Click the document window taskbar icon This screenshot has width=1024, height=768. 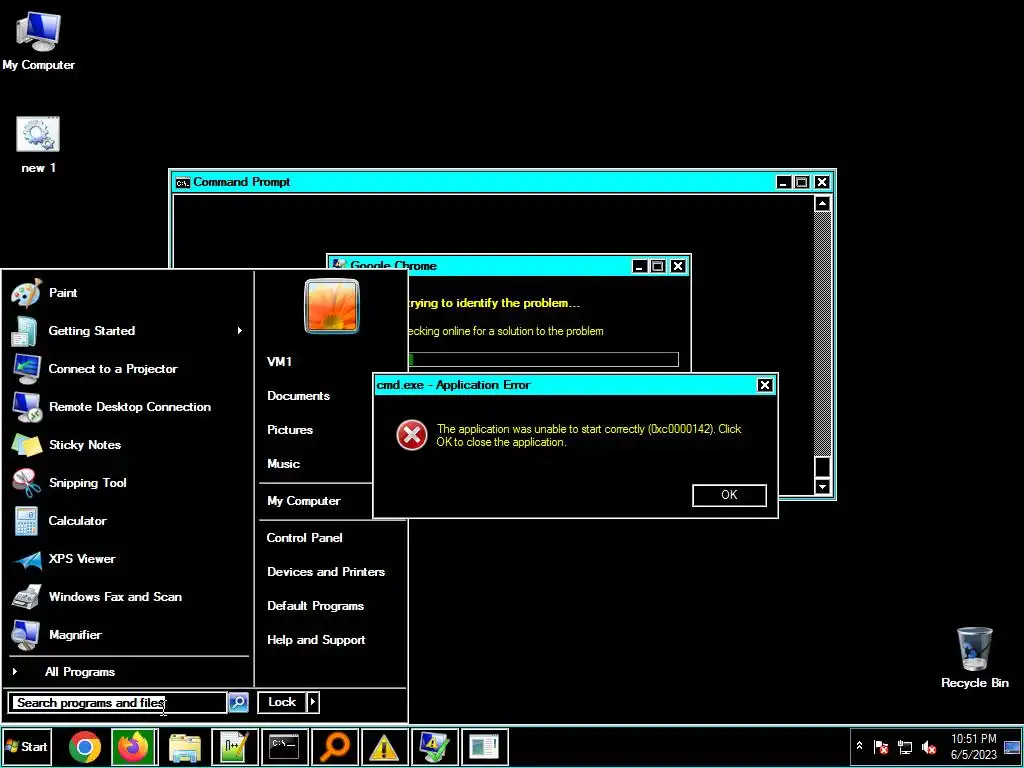click(484, 746)
